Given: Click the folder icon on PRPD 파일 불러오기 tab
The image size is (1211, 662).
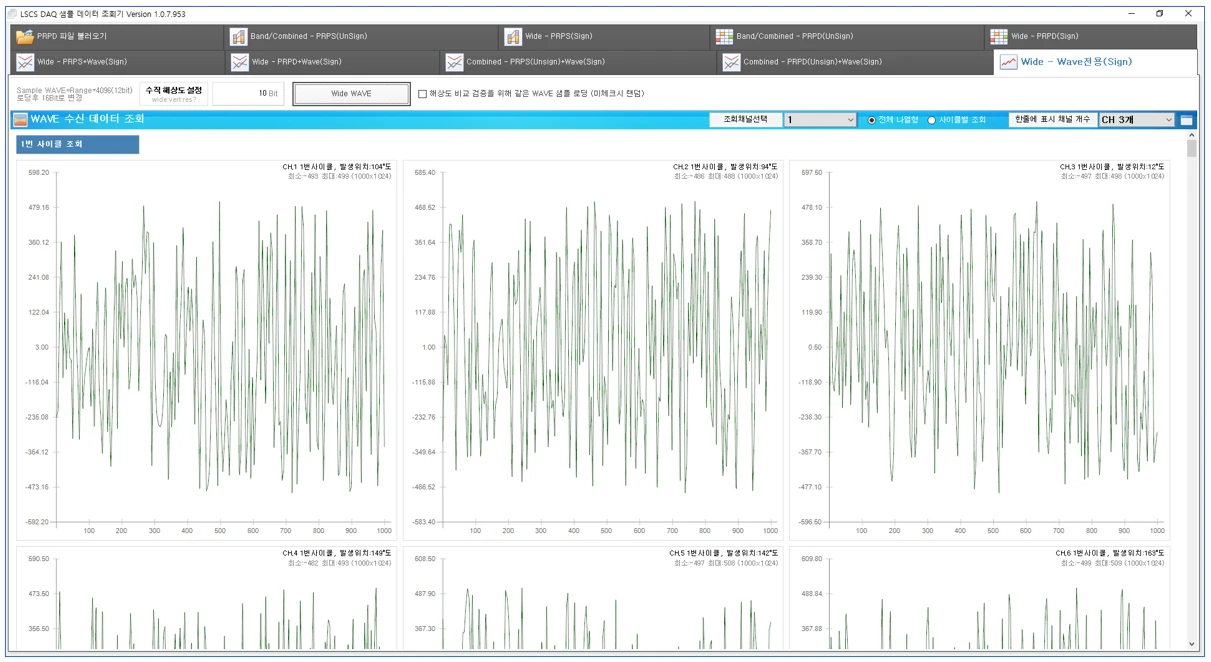Looking at the screenshot, I should point(25,37).
